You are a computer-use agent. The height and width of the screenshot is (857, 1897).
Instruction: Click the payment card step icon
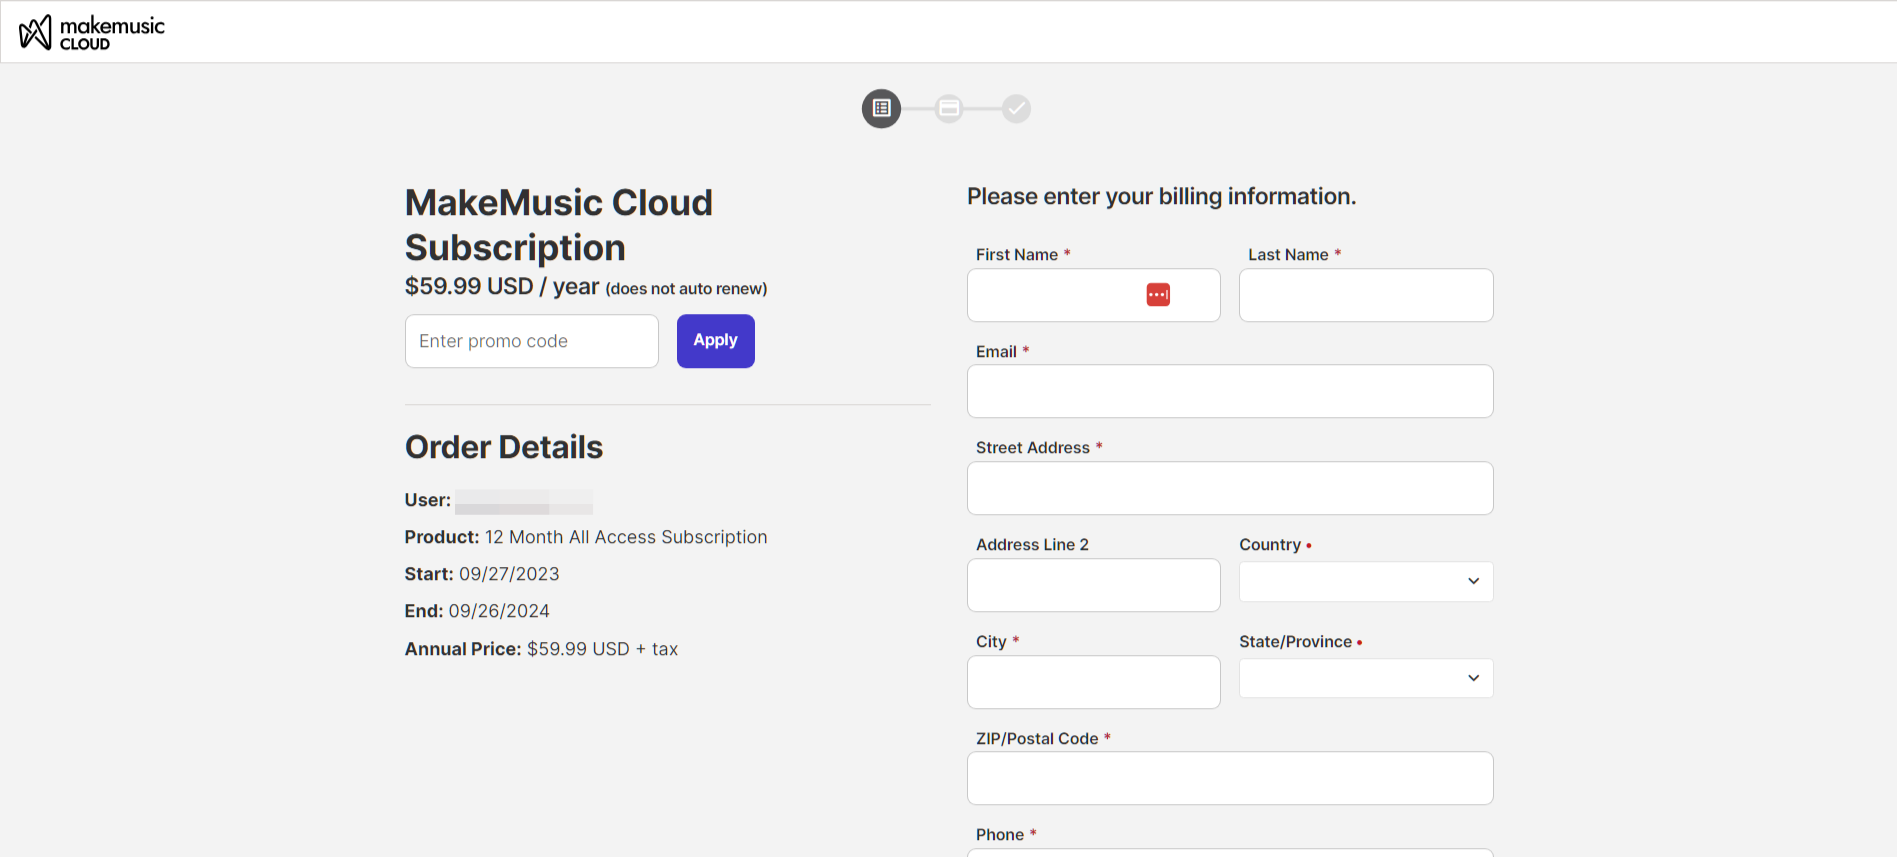pos(949,108)
